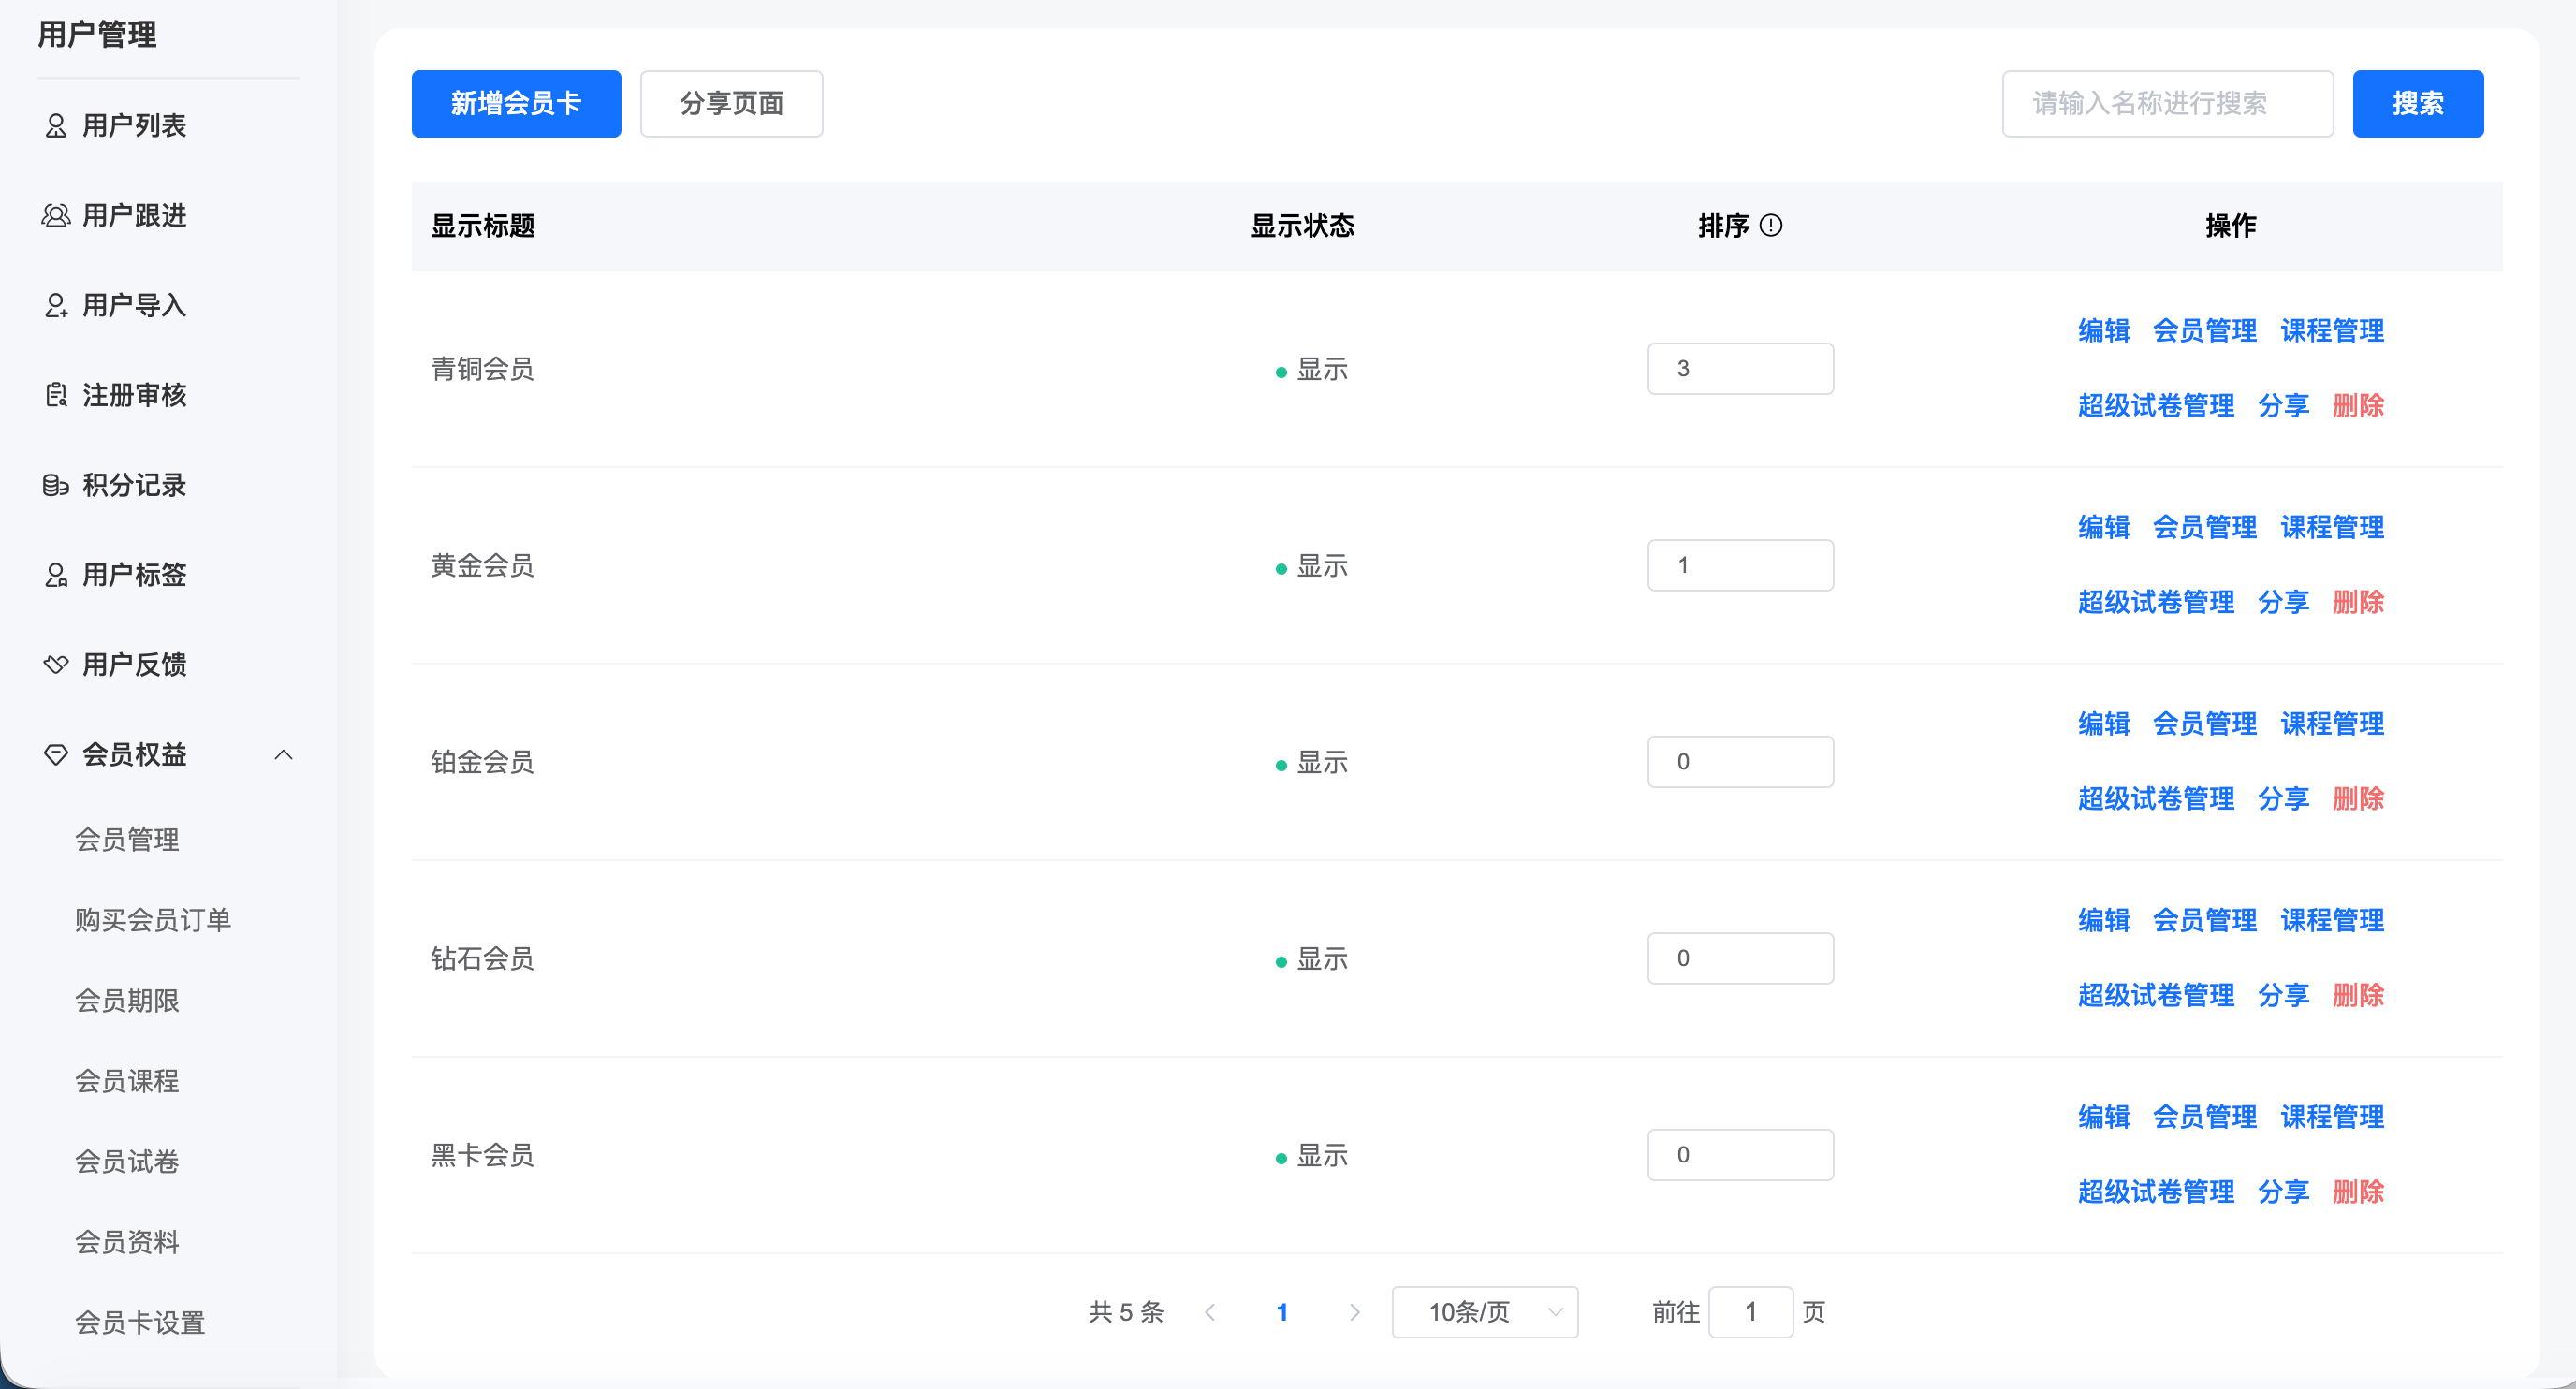Click 显示 status in 钻石会员 row
Screen dimensions: 2576x1389
(1312, 959)
